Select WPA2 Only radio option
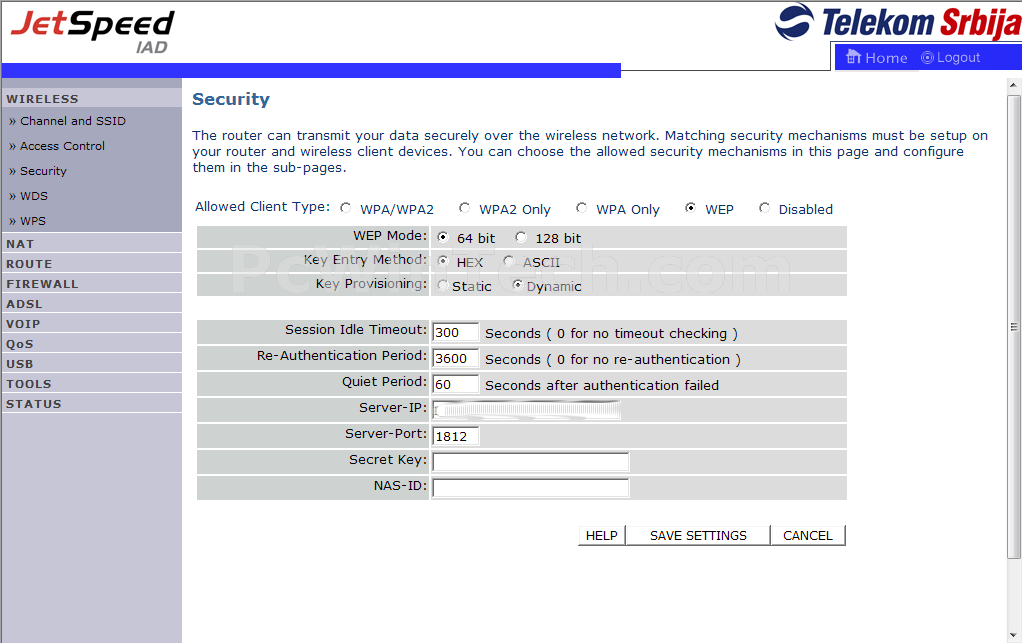 point(464,208)
